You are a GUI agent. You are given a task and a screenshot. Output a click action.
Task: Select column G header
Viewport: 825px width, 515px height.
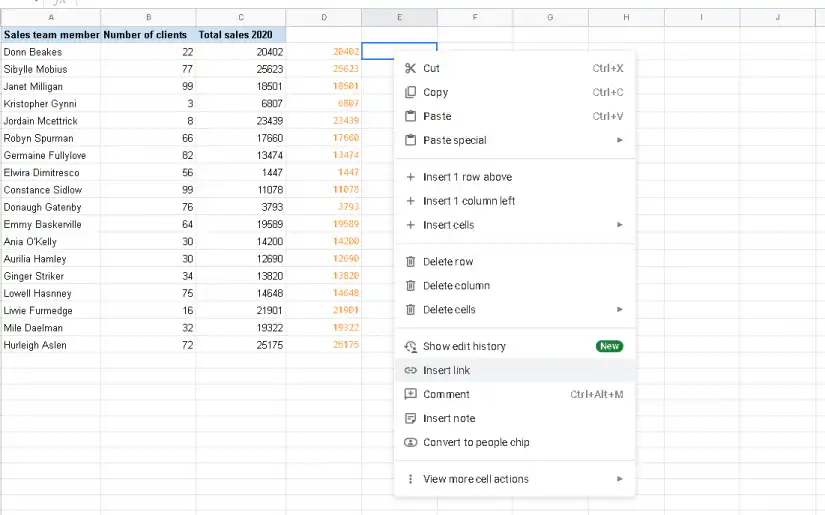pos(550,17)
